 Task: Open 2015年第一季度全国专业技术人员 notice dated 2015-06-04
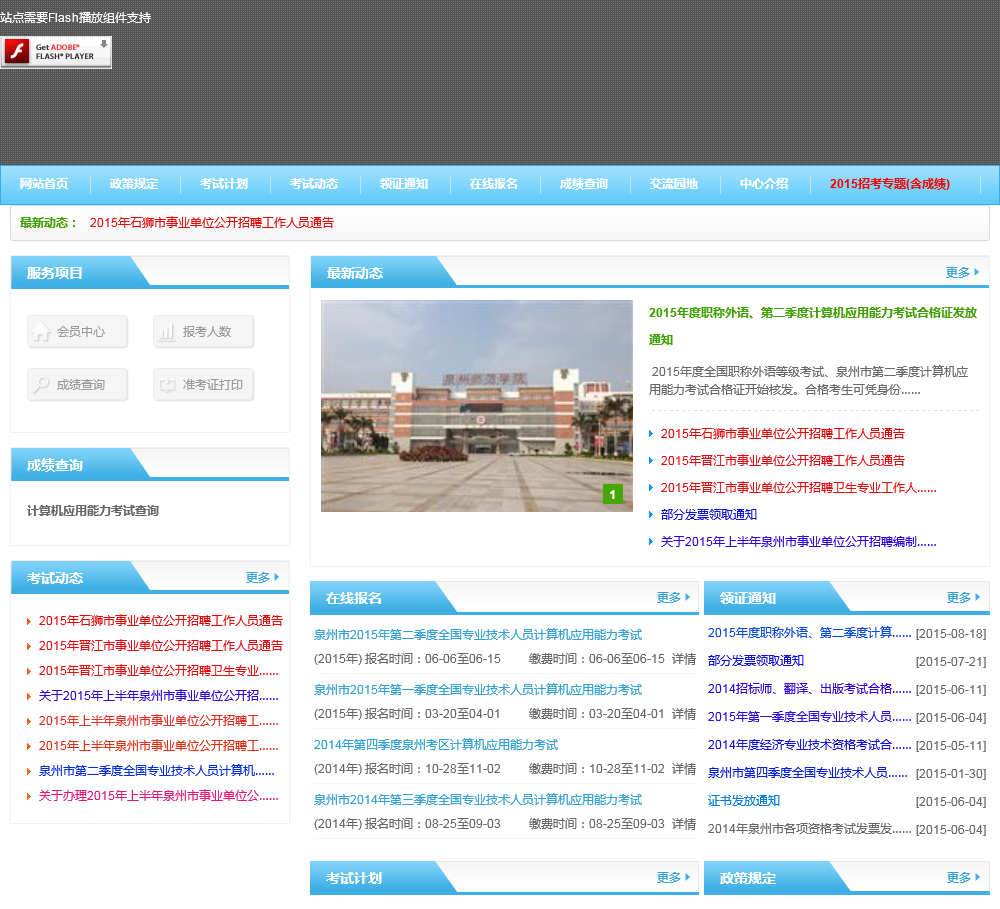coord(809,717)
